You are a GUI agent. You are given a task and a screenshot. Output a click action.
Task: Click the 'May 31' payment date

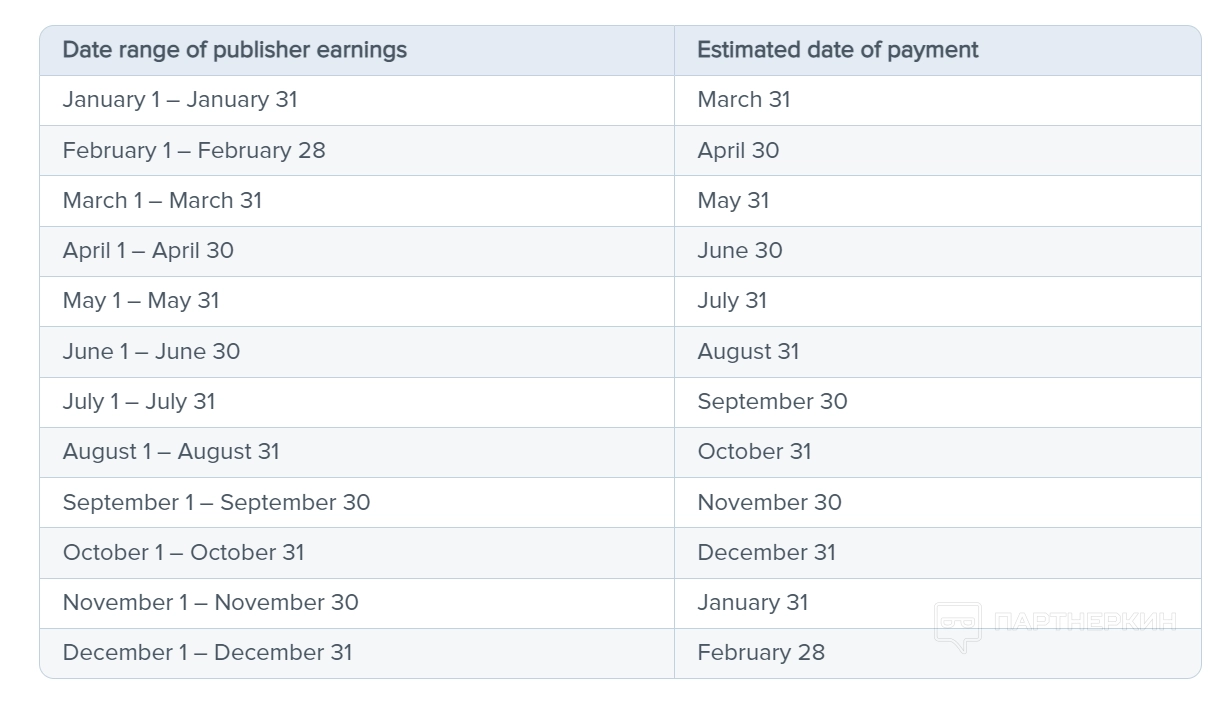tap(733, 200)
